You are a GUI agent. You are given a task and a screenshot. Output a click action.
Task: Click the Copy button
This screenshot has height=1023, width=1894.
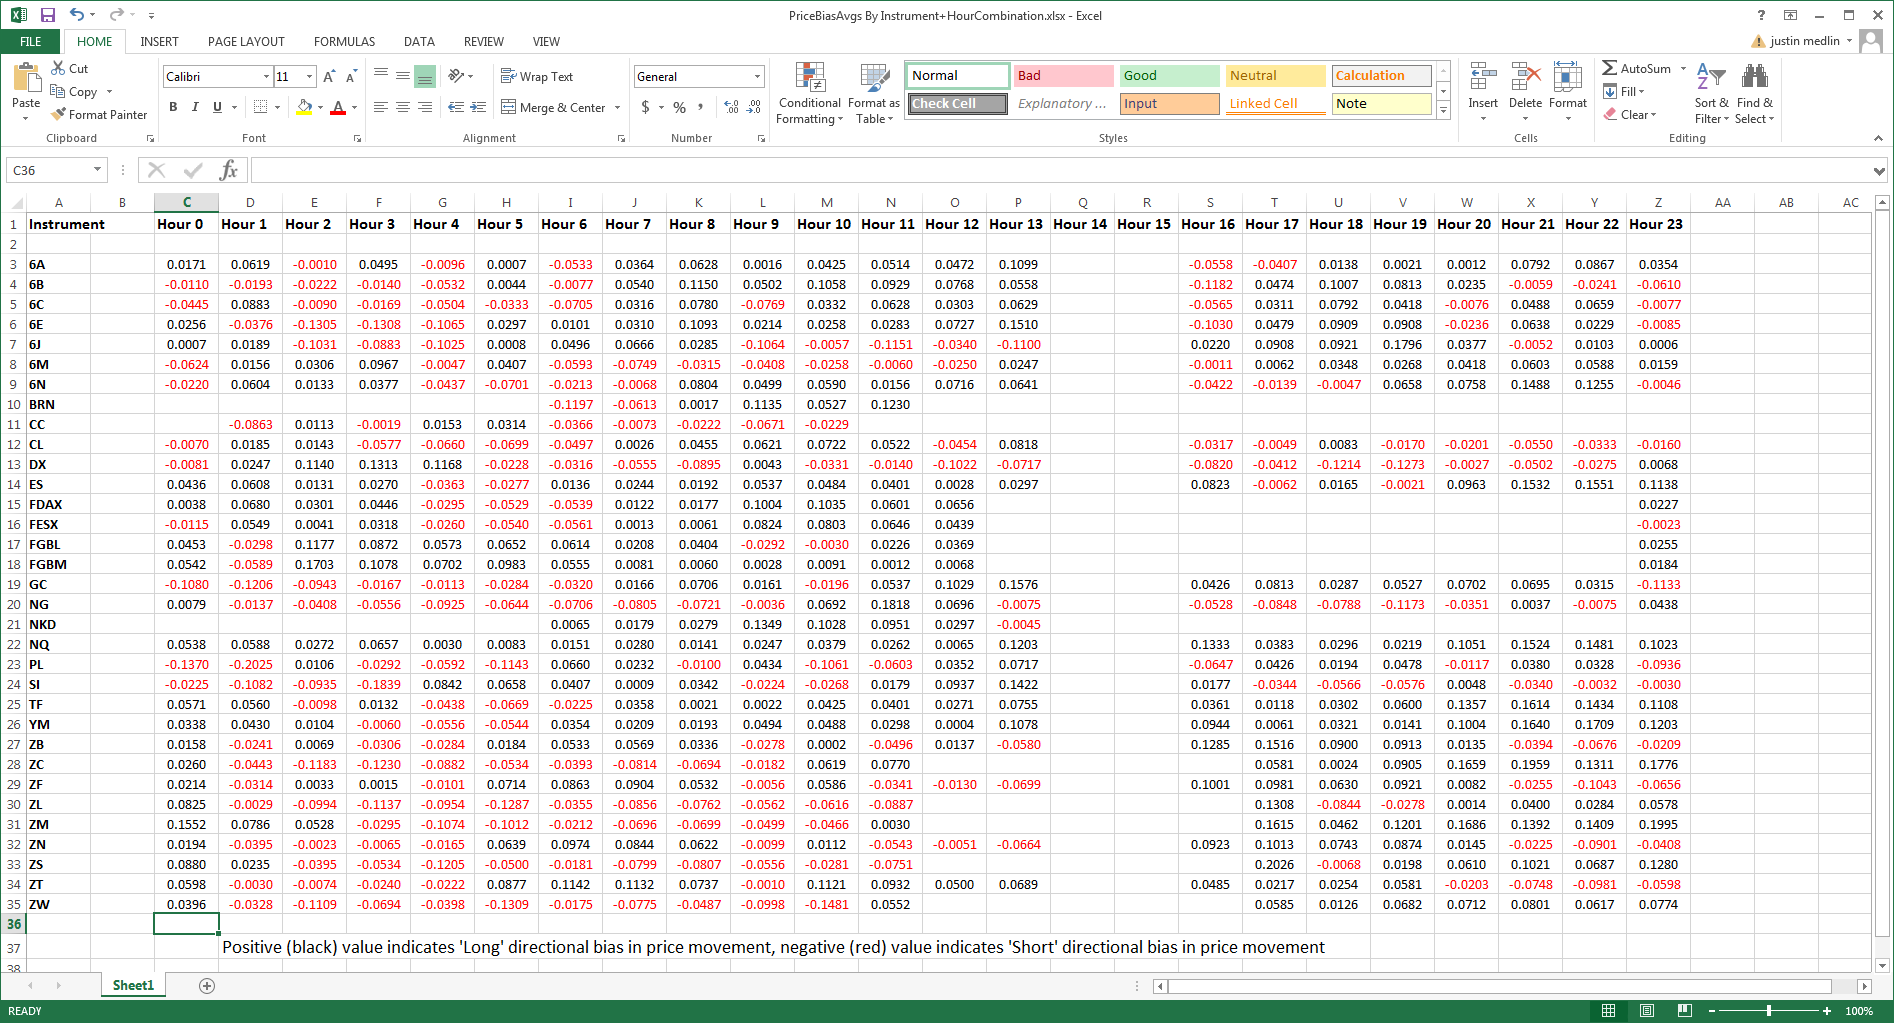(75, 91)
